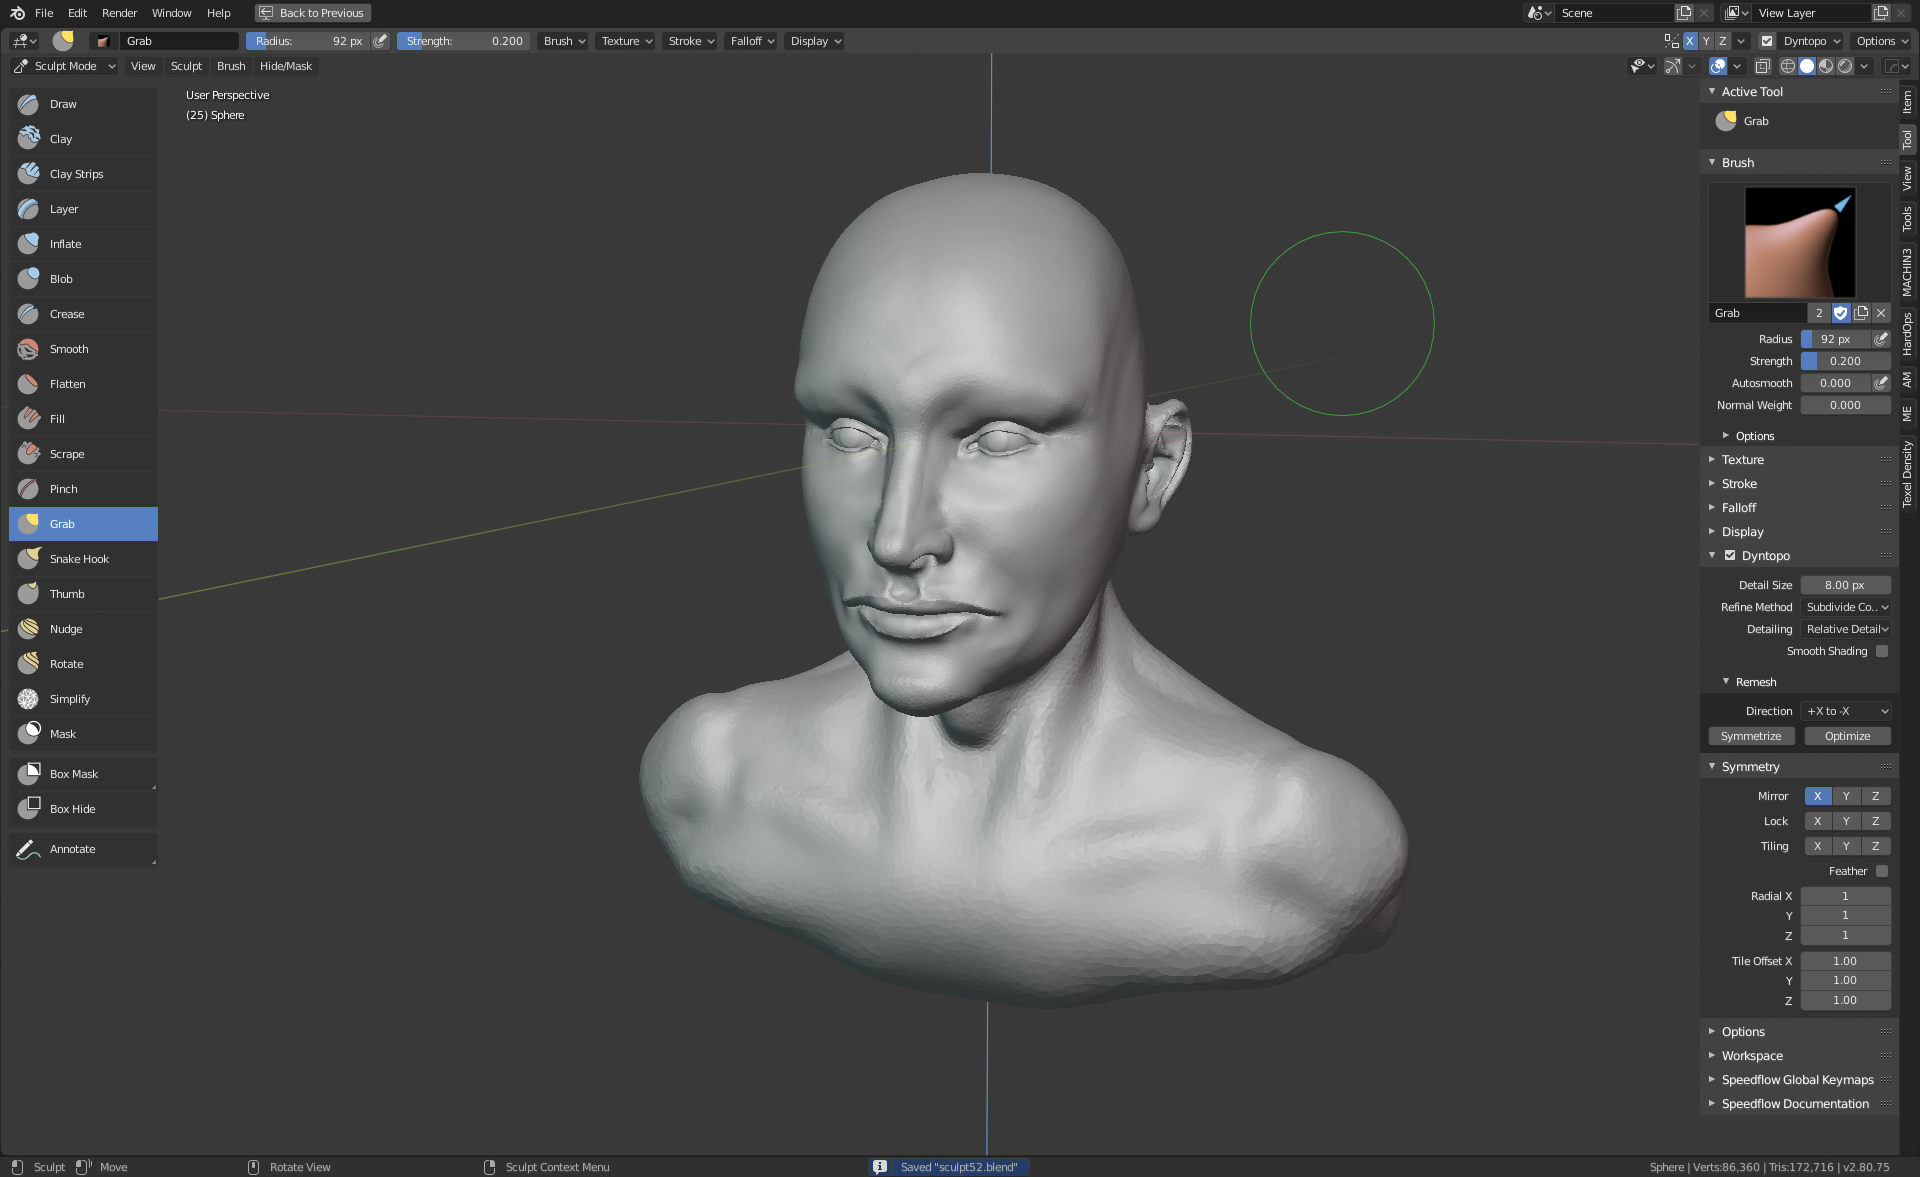This screenshot has height=1177, width=1920.
Task: Open the Hide/Mask menu
Action: click(x=285, y=66)
